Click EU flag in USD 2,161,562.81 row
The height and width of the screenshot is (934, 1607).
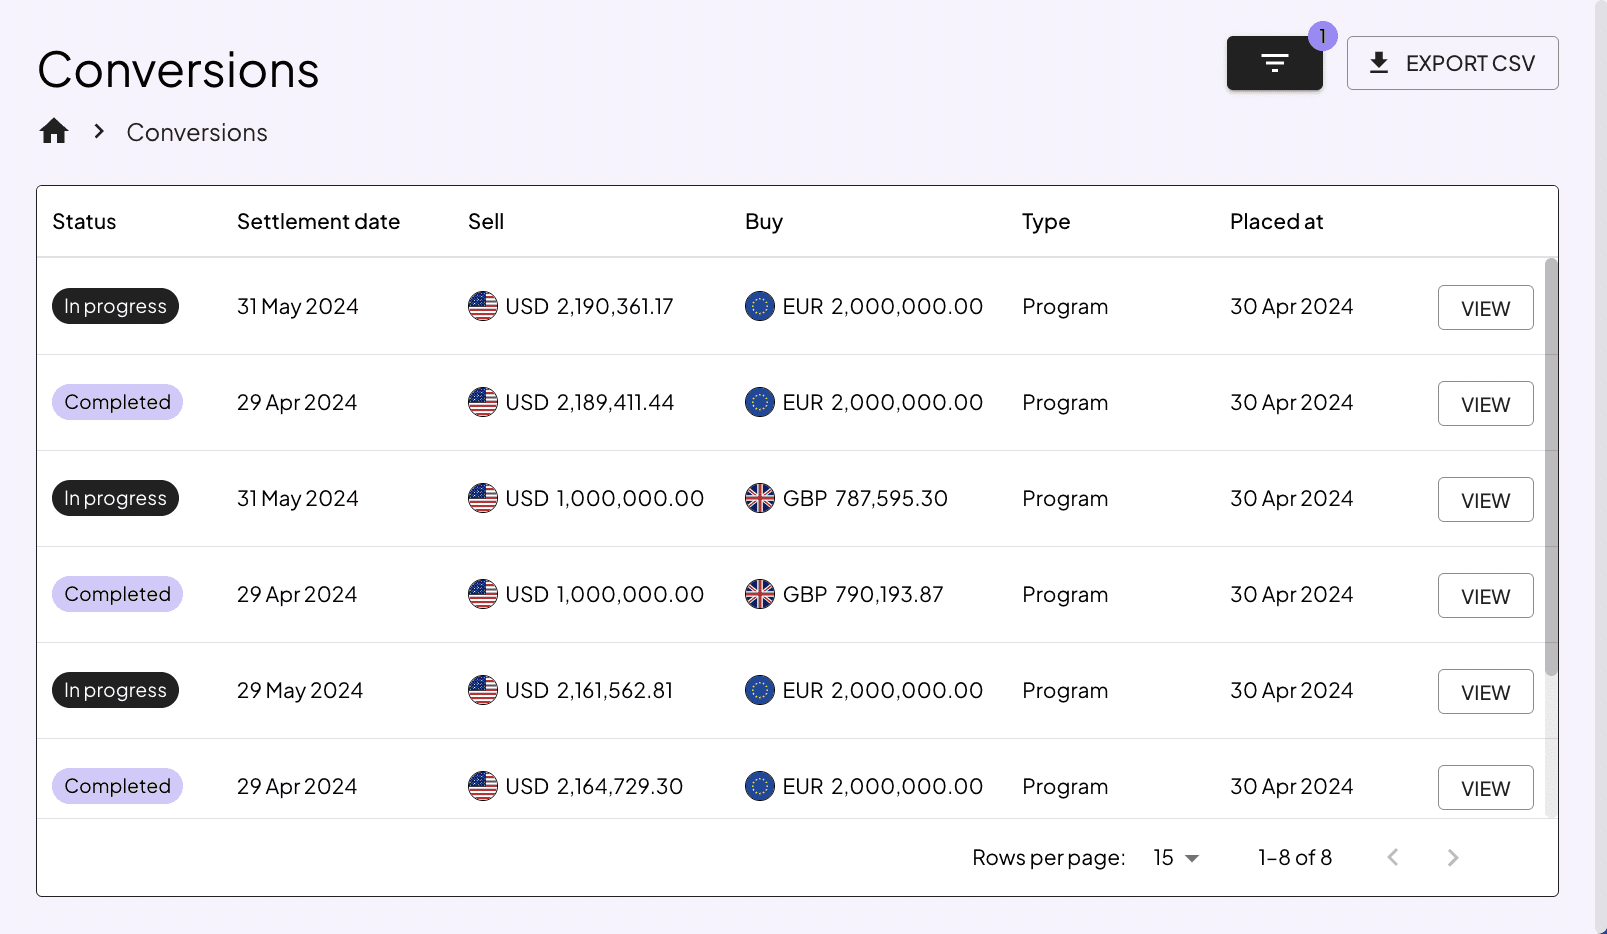click(760, 690)
